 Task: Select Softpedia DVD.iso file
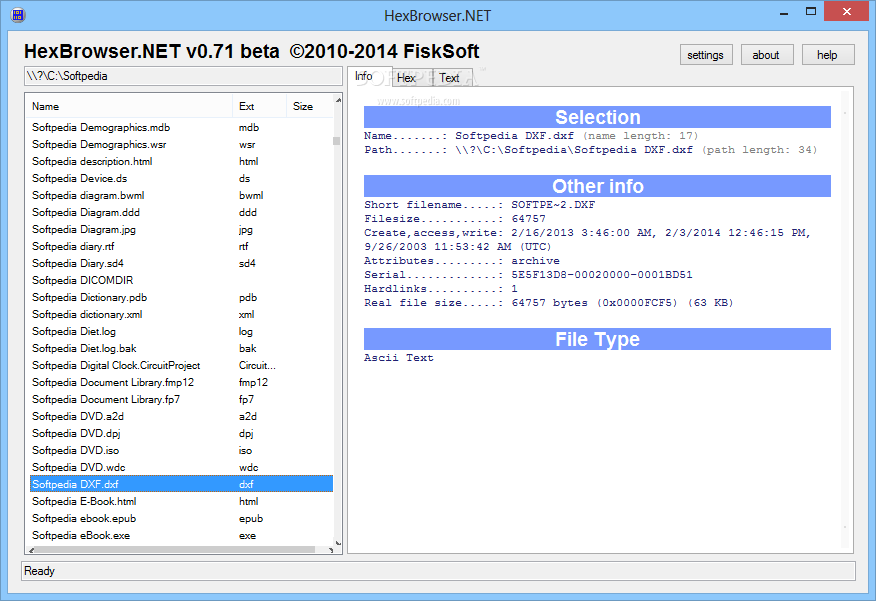[181, 450]
